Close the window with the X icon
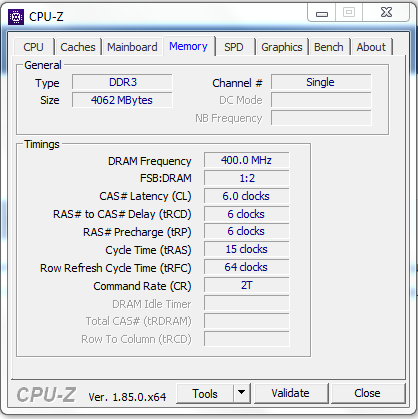This screenshot has height=419, width=418. [386, 13]
